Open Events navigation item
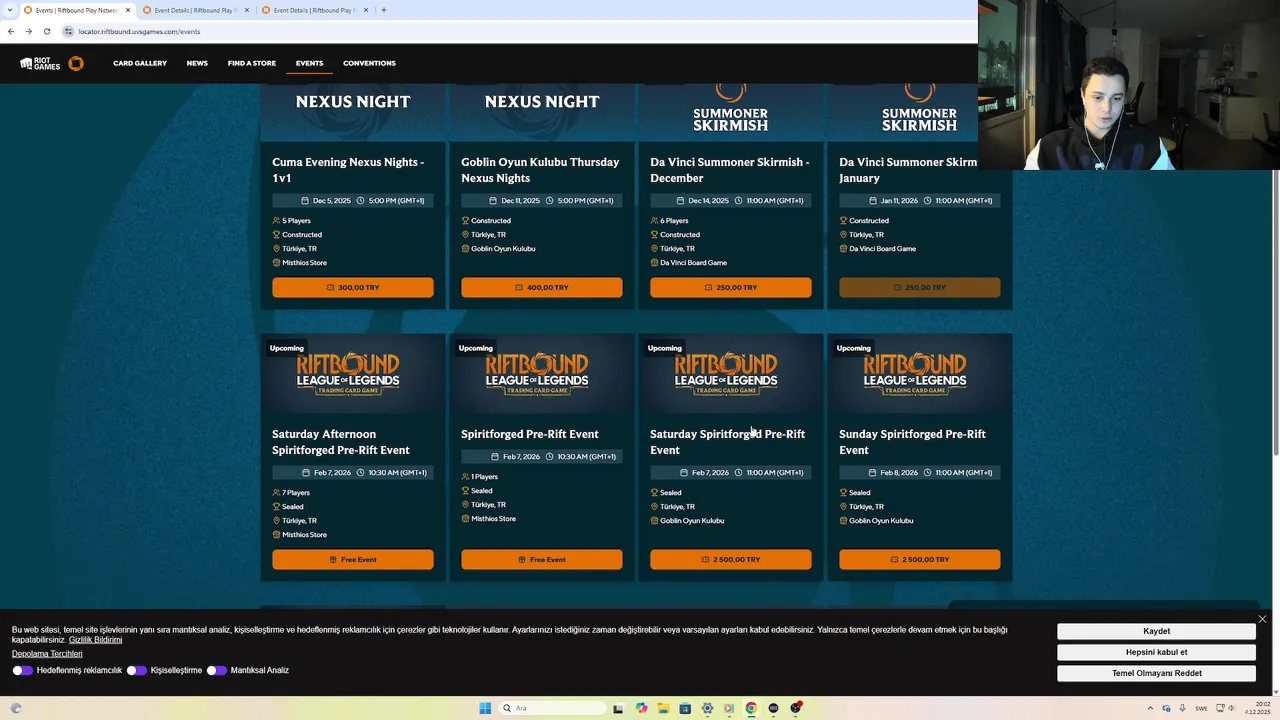The image size is (1280, 720). click(309, 63)
